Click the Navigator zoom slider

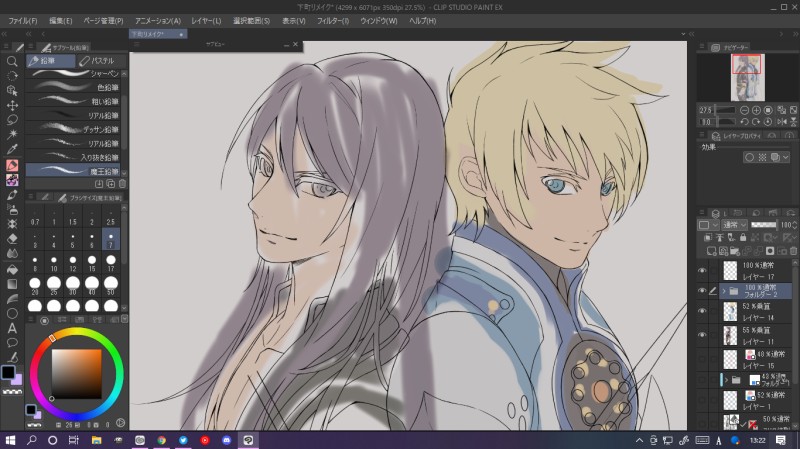pyautogui.click(x=726, y=110)
